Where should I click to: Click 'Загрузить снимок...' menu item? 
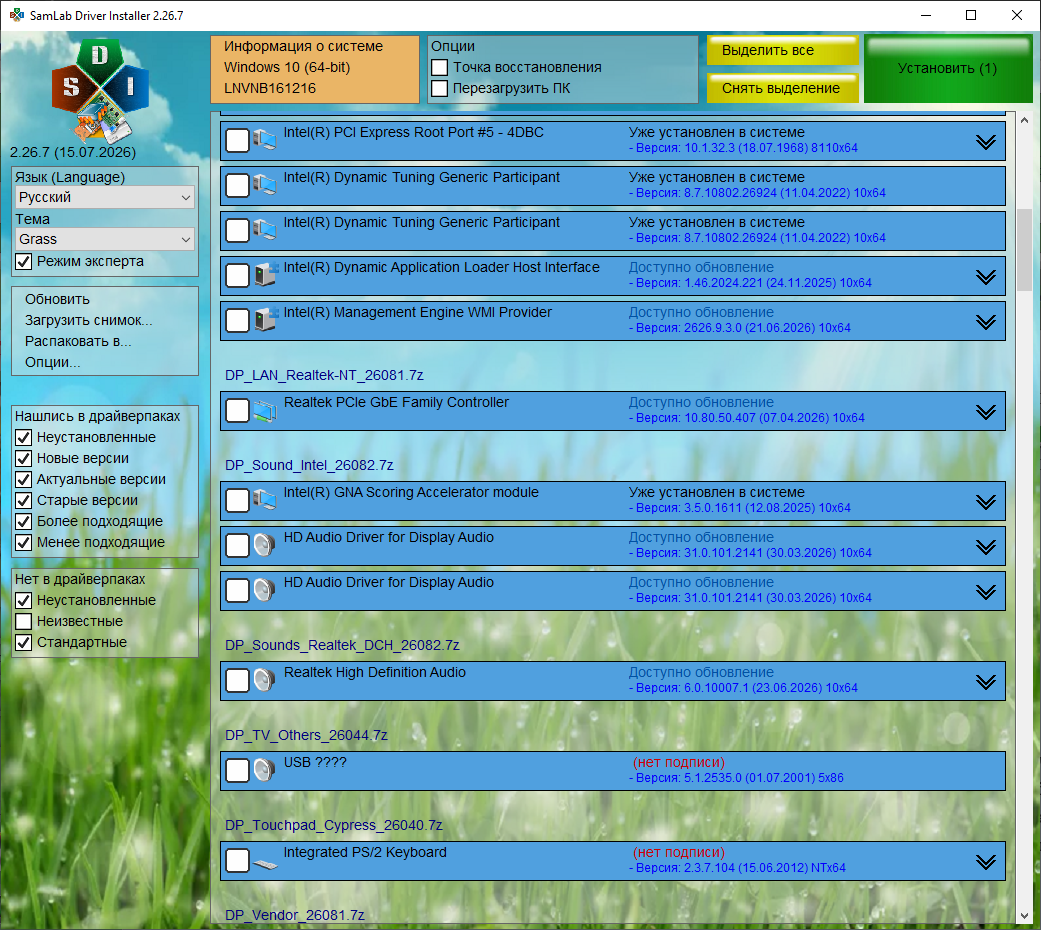click(x=89, y=321)
